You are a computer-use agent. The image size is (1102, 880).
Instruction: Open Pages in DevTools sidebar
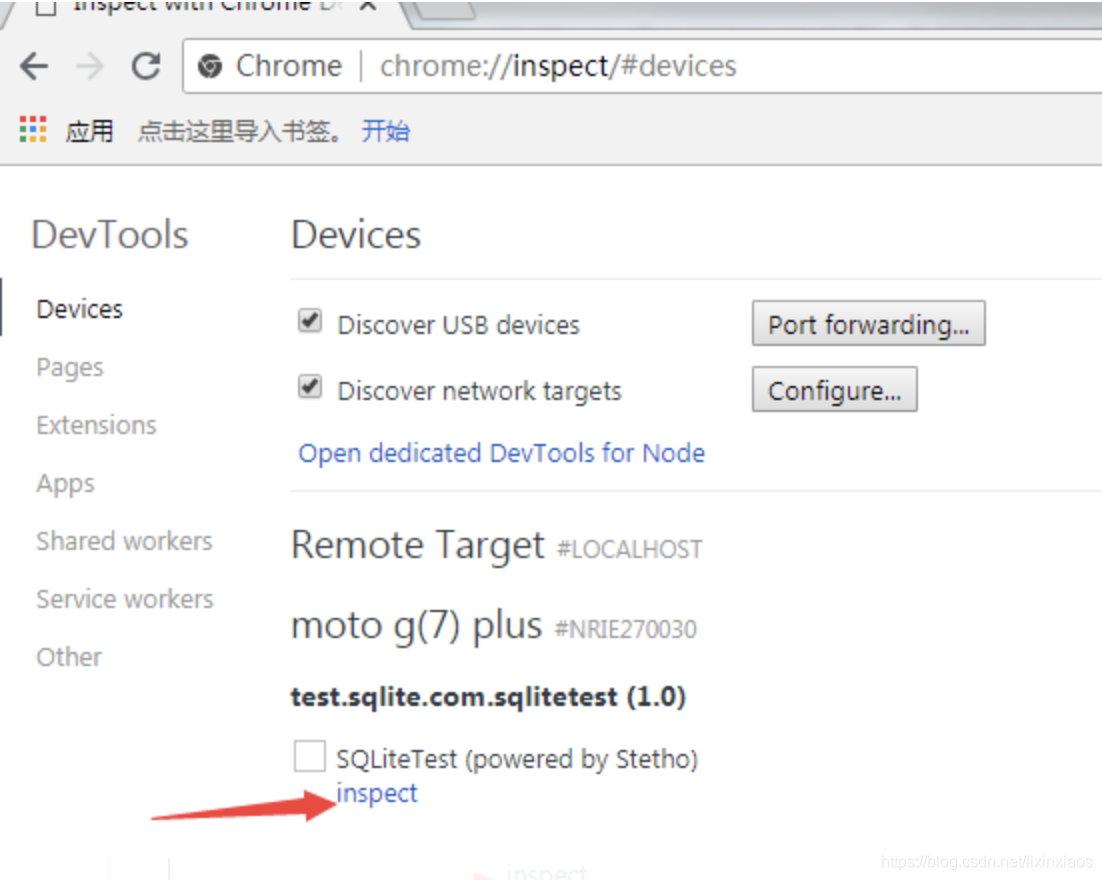pyautogui.click(x=70, y=368)
